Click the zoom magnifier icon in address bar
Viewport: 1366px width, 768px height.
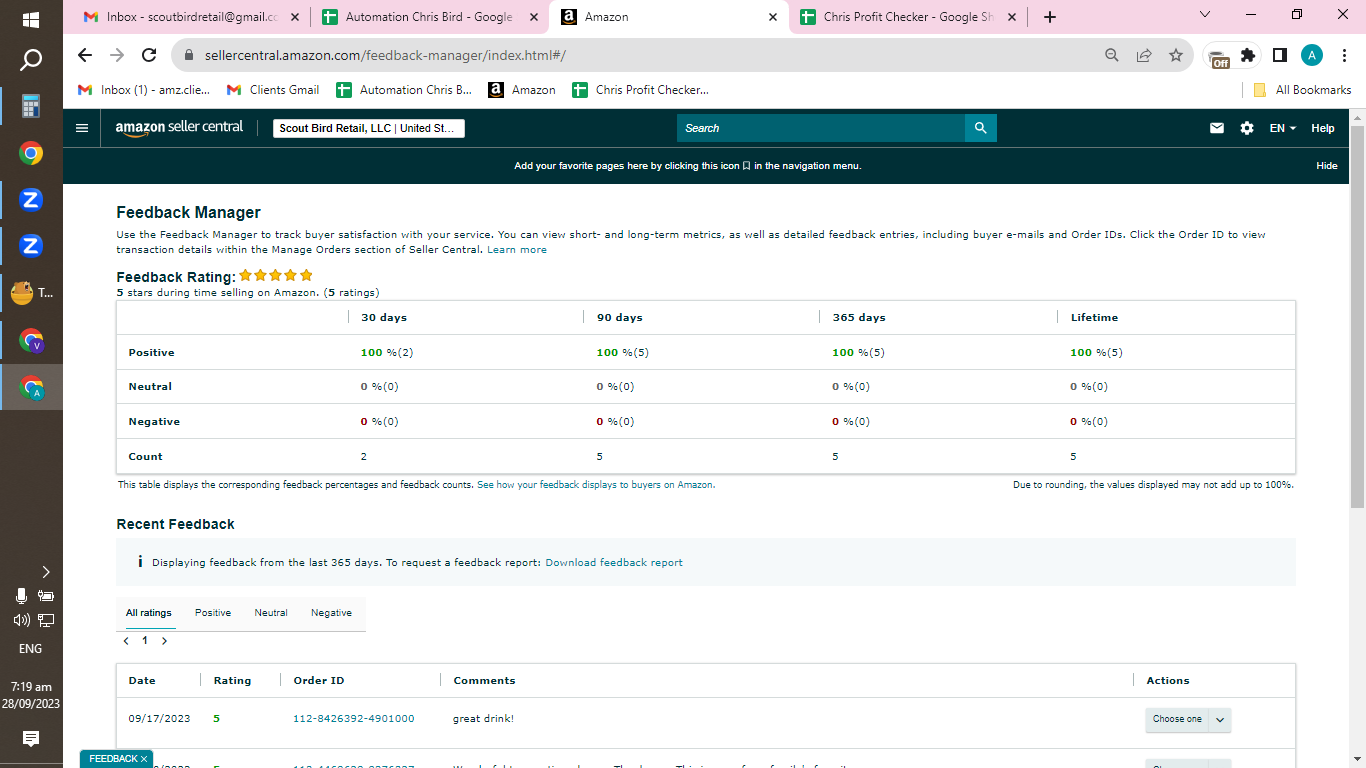tap(1112, 55)
